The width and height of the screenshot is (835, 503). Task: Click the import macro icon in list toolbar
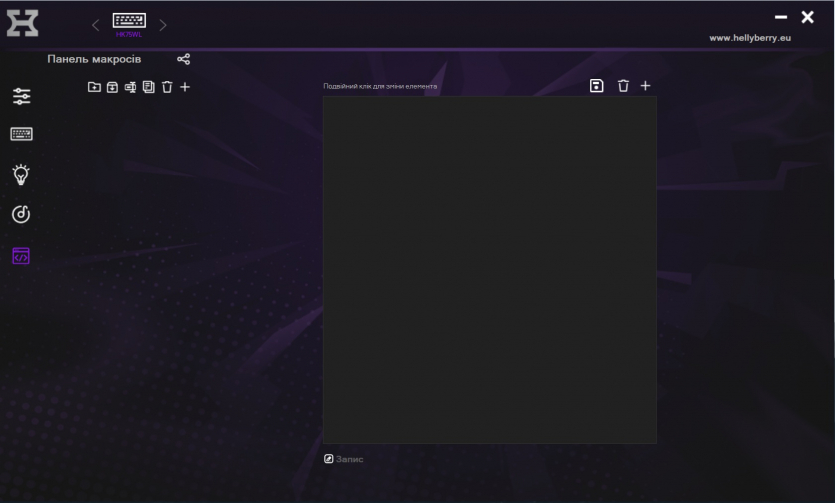112,87
